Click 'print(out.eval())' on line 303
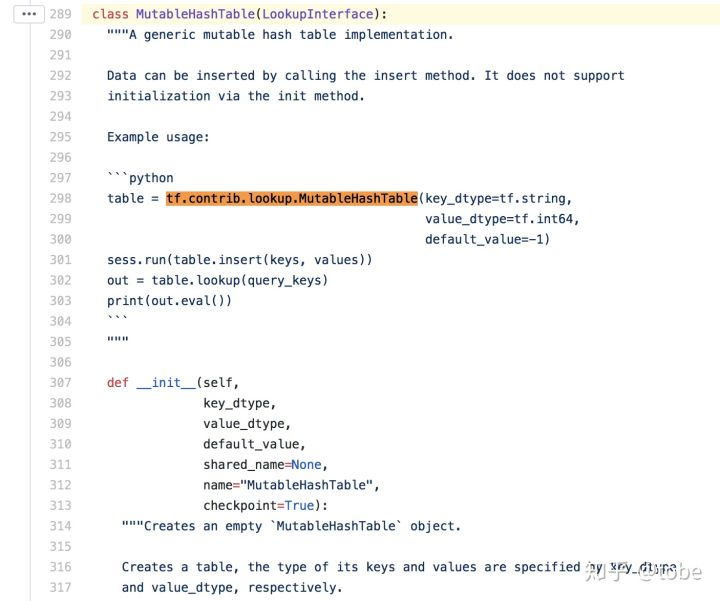This screenshot has height=601, width=720. (x=169, y=301)
